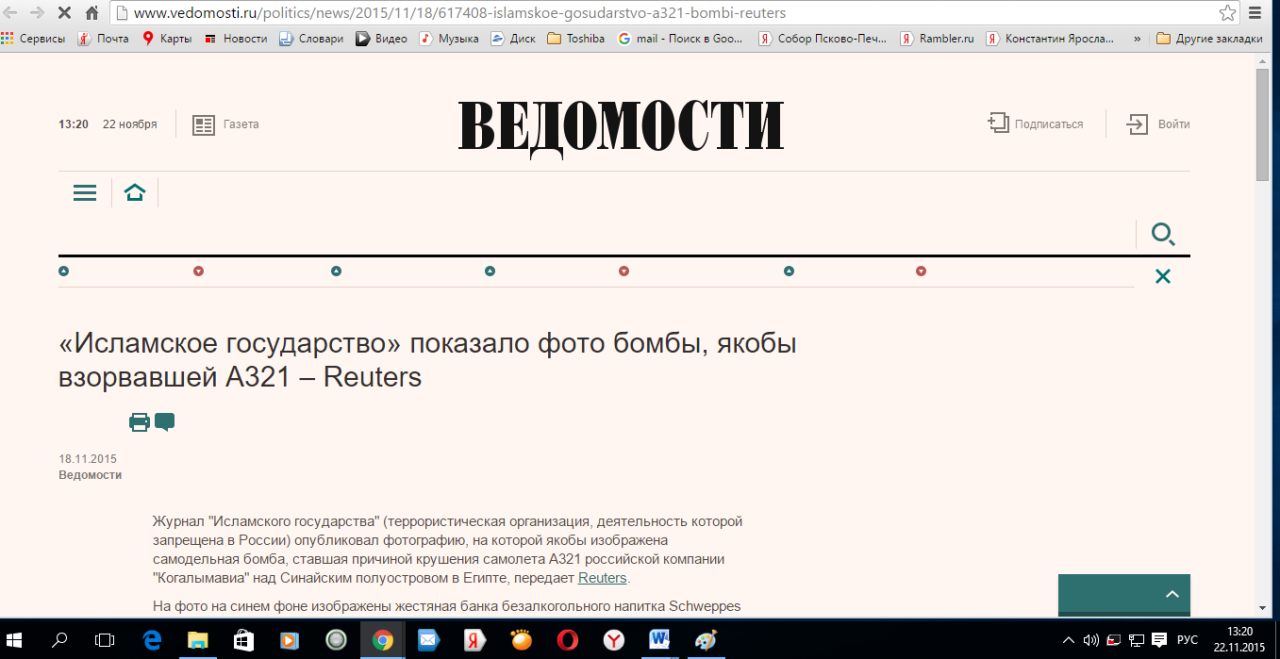Image resolution: width=1280 pixels, height=659 pixels.
Task: Click Войти login button
Action: click(x=1158, y=124)
